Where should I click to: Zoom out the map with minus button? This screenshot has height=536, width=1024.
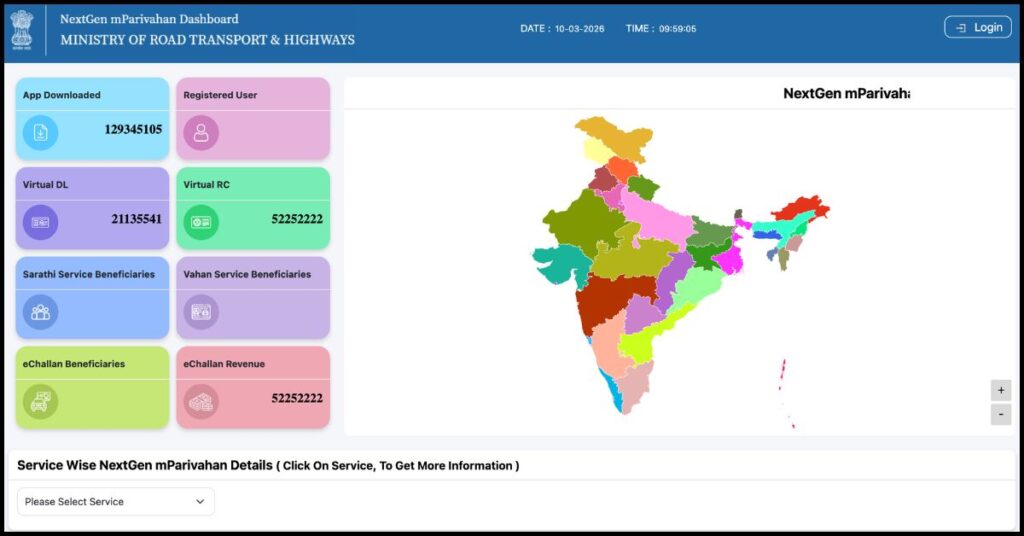(1000, 415)
